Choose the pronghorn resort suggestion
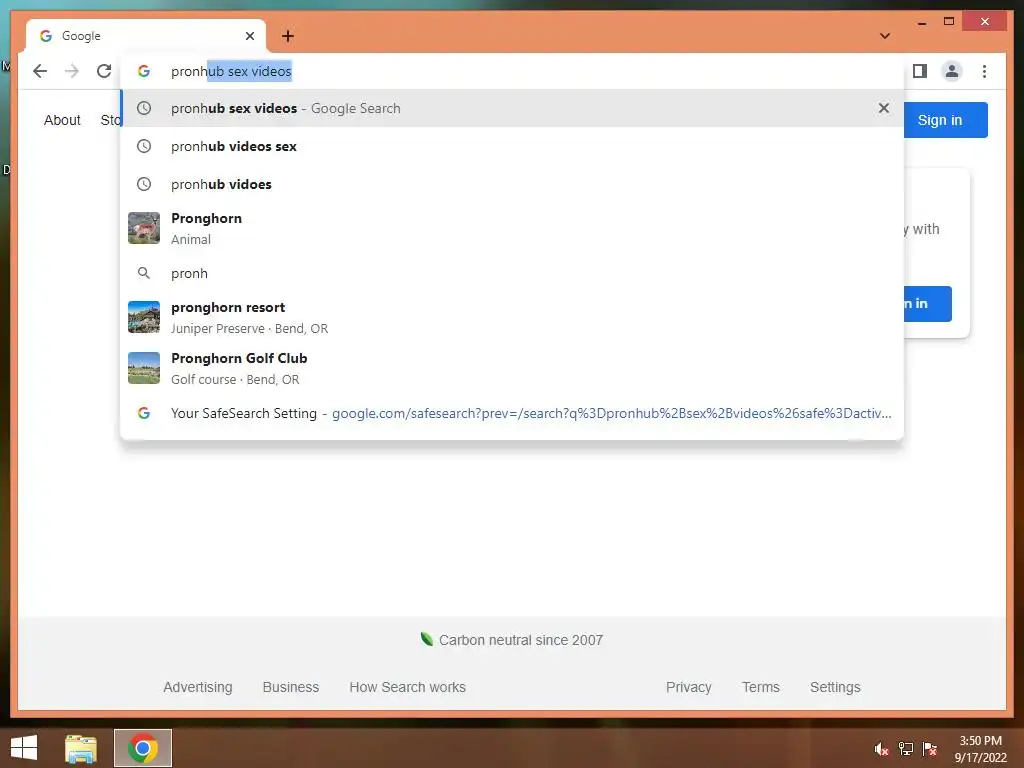The height and width of the screenshot is (768, 1024). 512,317
